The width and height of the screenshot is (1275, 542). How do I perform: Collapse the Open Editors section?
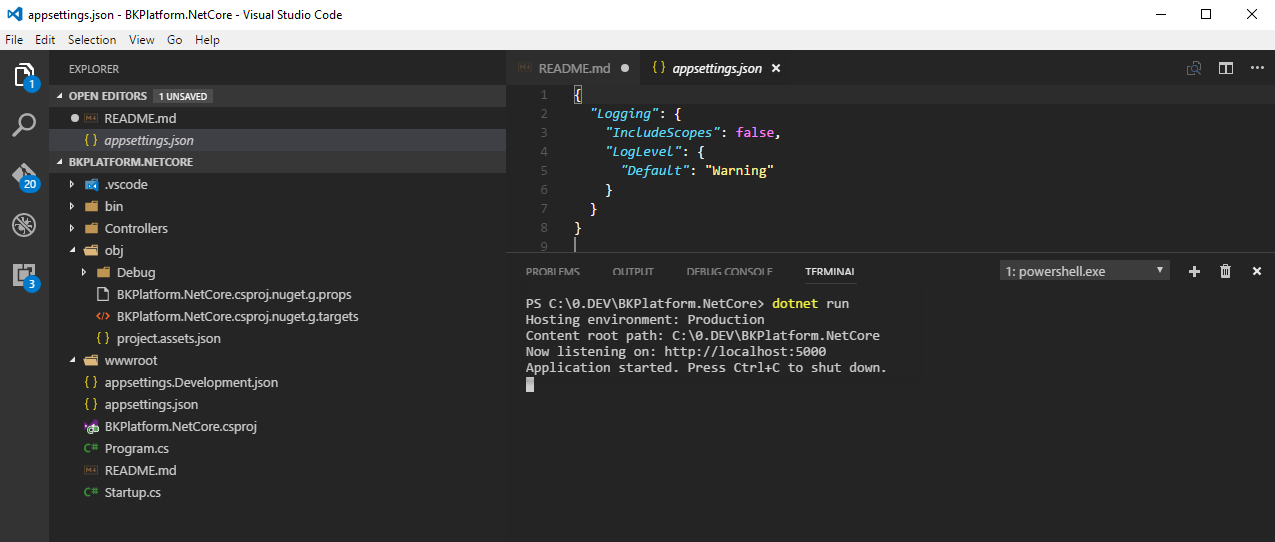click(108, 96)
